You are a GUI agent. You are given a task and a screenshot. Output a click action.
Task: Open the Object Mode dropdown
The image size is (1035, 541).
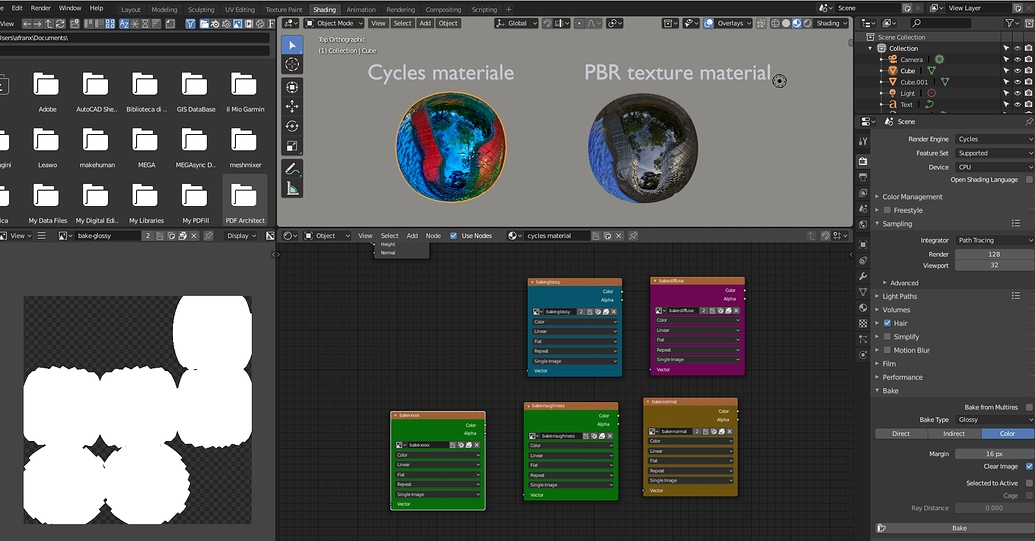pyautogui.click(x=334, y=23)
